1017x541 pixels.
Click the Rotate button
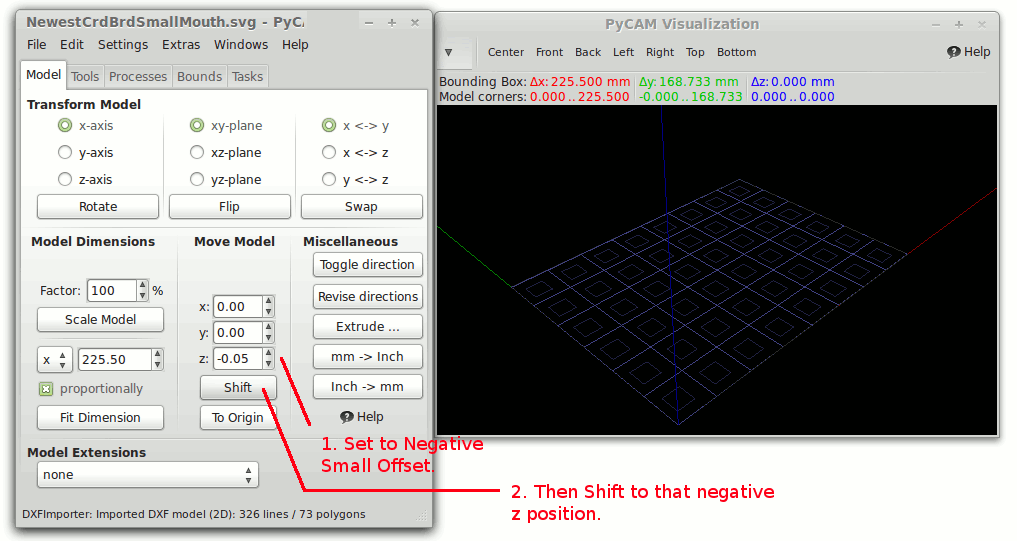point(98,207)
